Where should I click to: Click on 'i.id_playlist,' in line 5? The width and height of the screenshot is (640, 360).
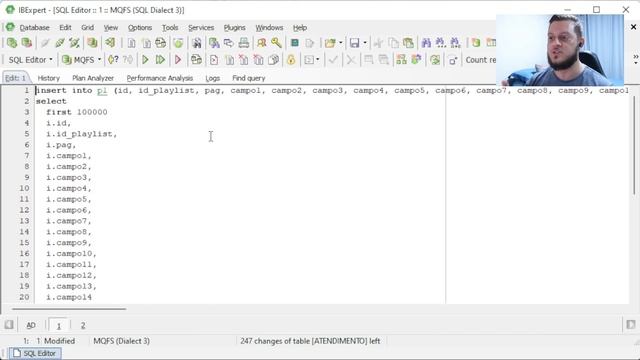[81, 134]
